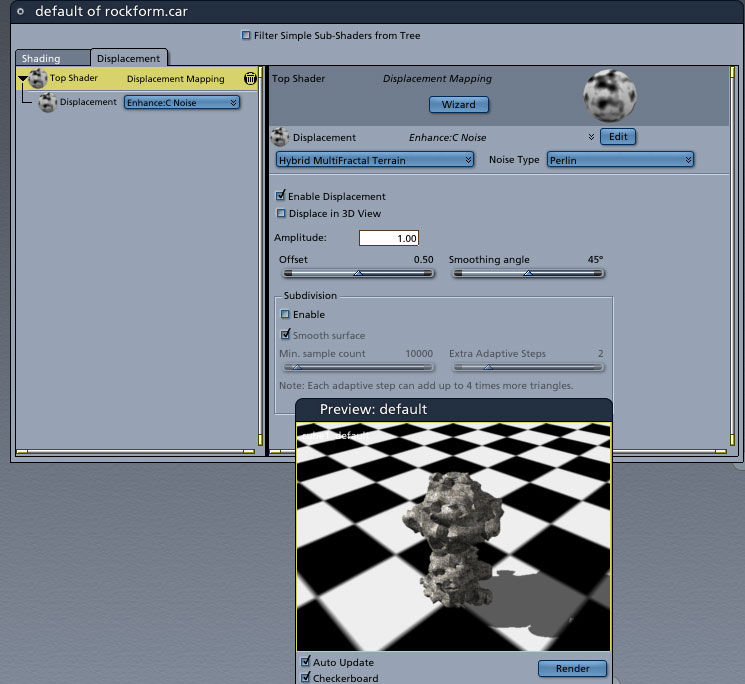The width and height of the screenshot is (745, 684).
Task: Click the Displacement sub-shader icon in tree
Action: pyautogui.click(x=47, y=103)
